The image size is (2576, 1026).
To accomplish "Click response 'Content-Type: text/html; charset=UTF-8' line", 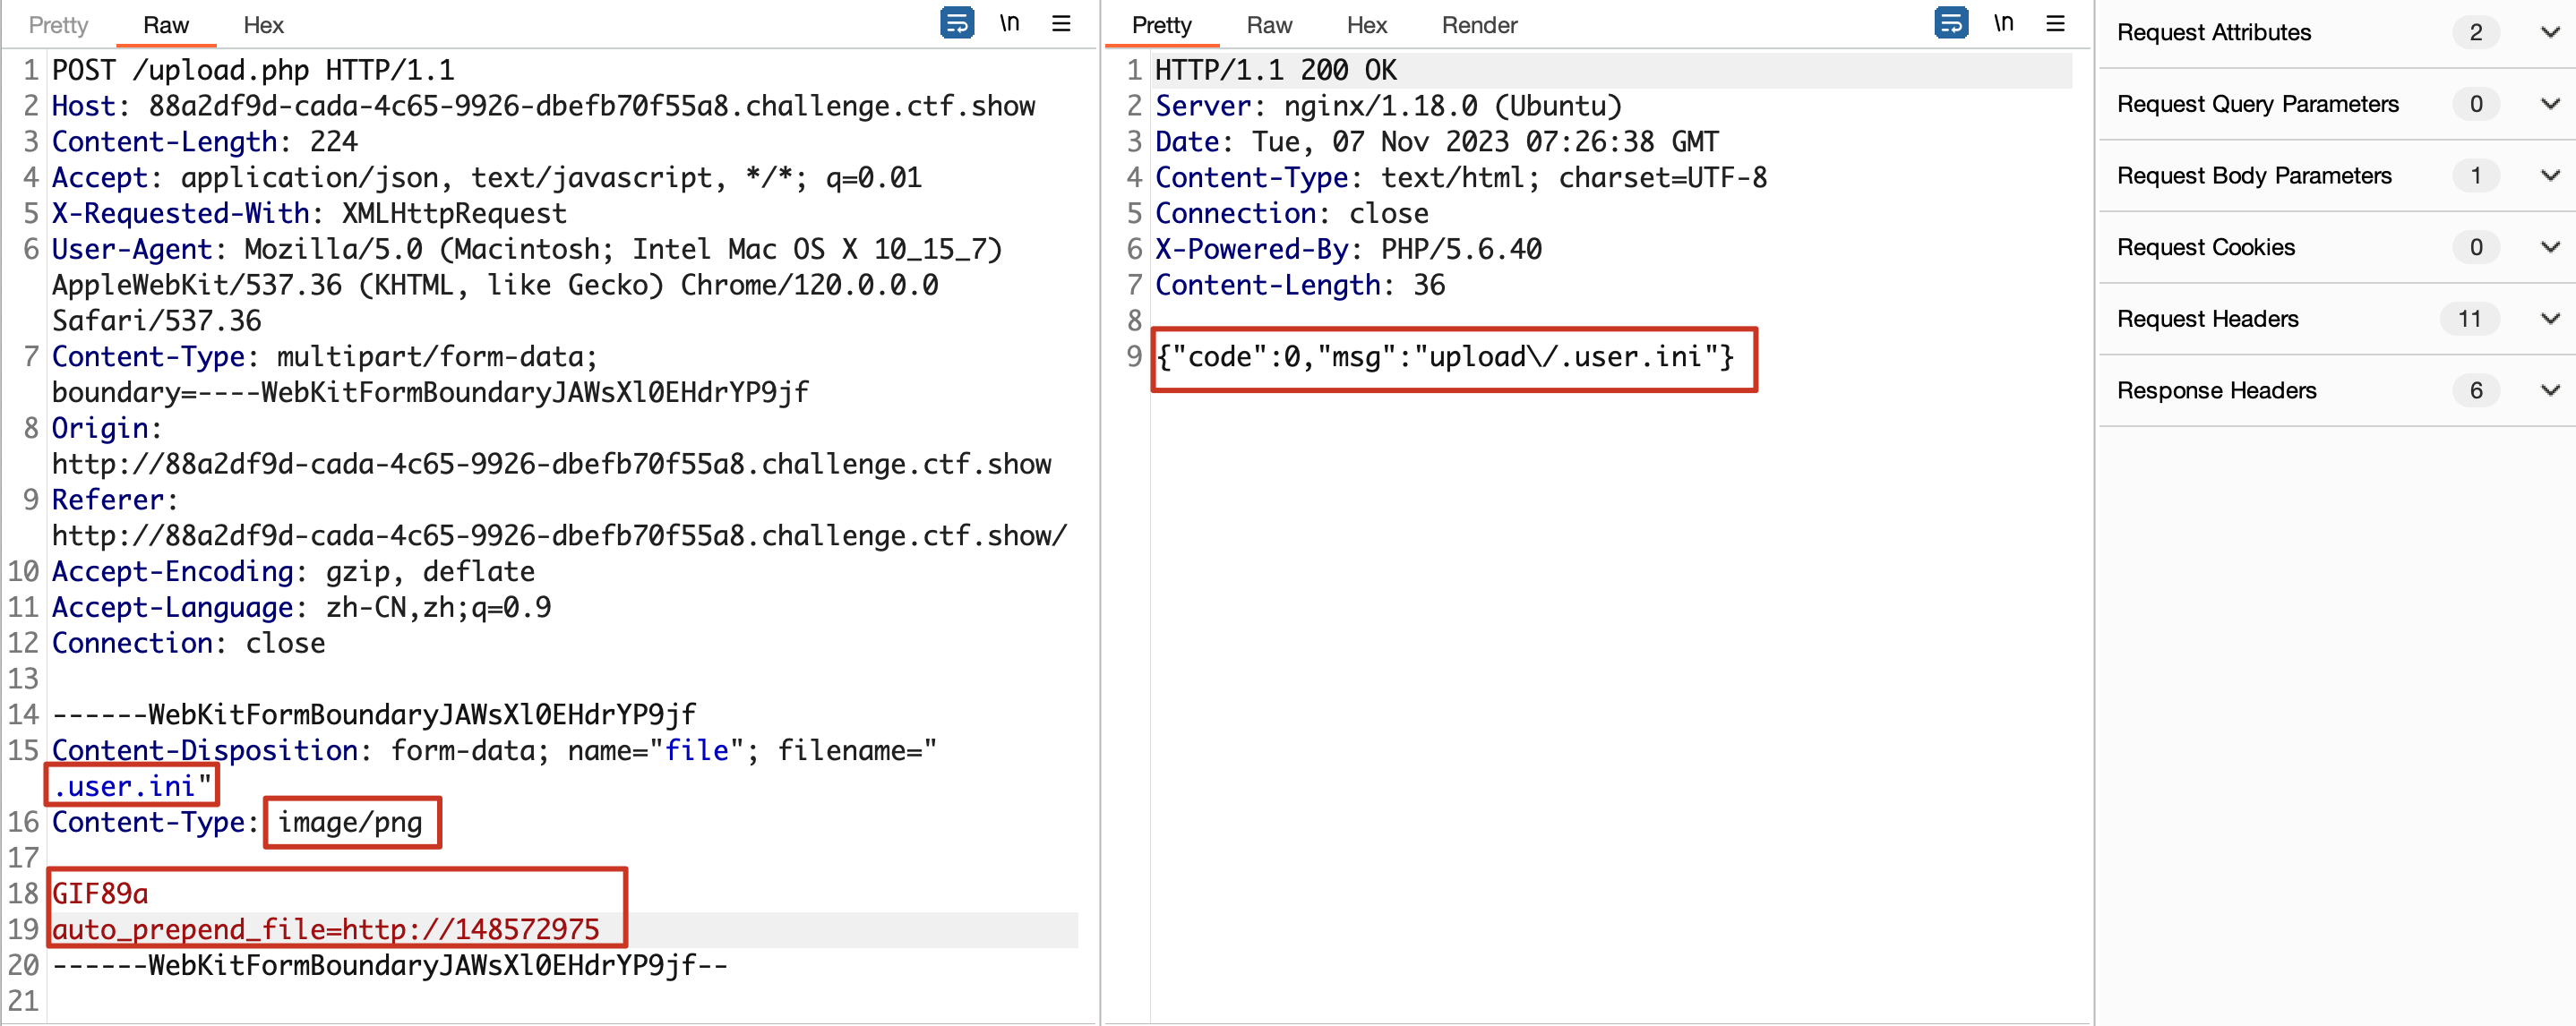I will 1461,178.
